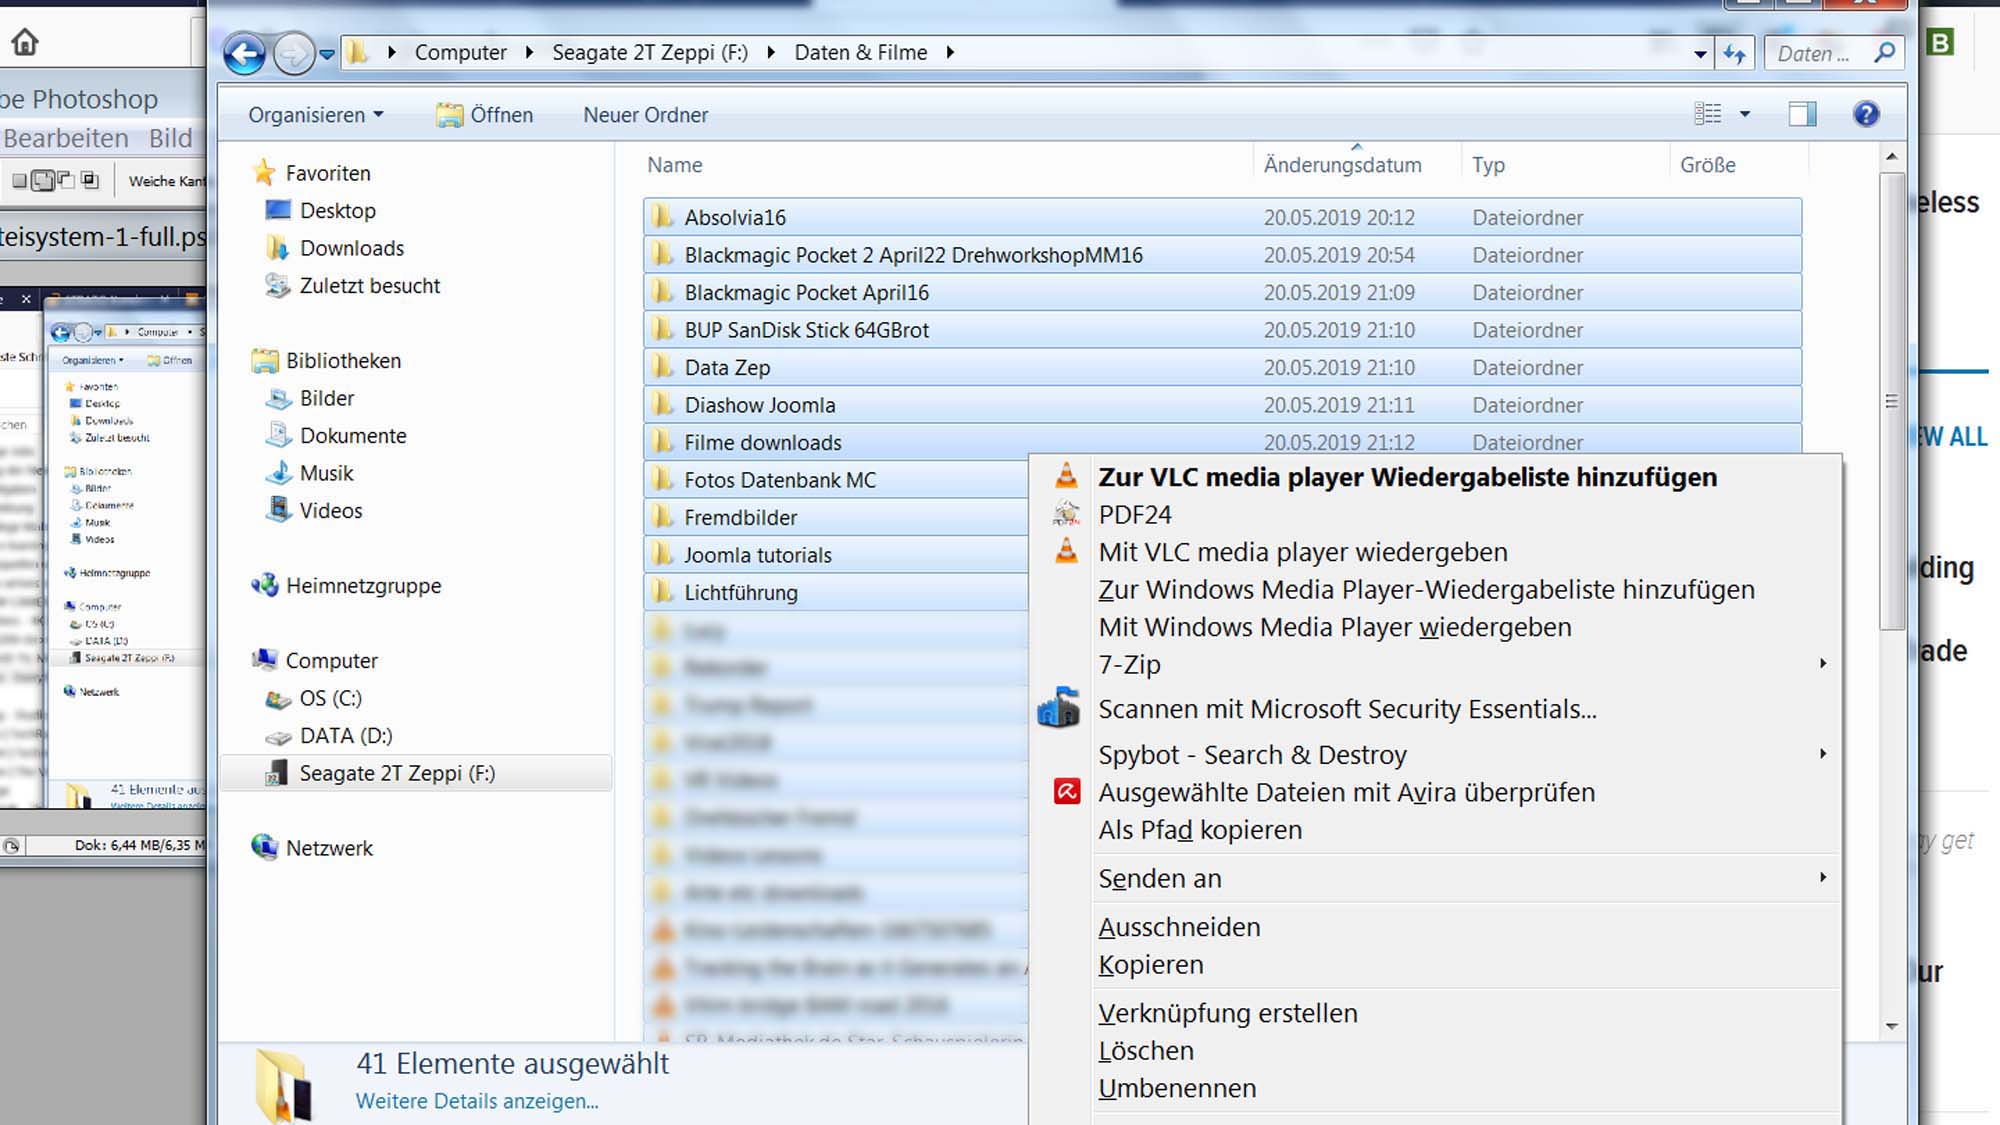2000x1125 pixels.
Task: Open Explorer help question mark icon
Action: tap(1865, 114)
